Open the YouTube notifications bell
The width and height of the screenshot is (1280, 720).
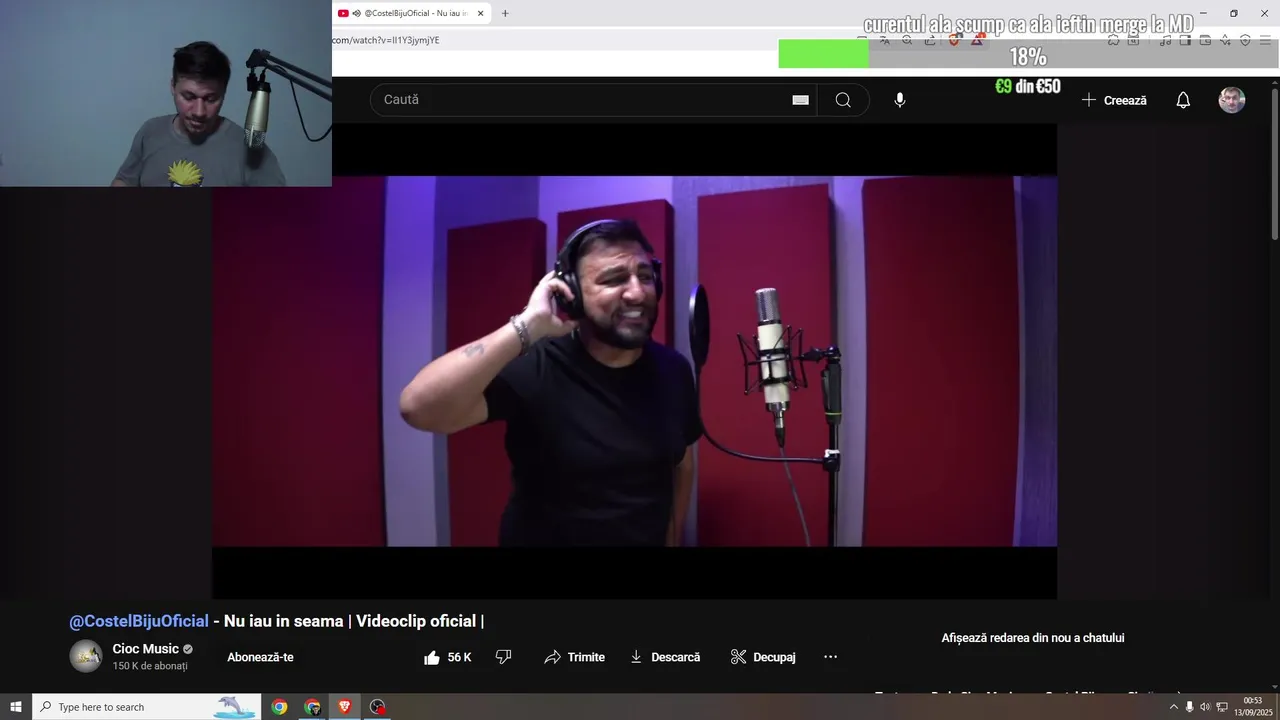point(1183,100)
